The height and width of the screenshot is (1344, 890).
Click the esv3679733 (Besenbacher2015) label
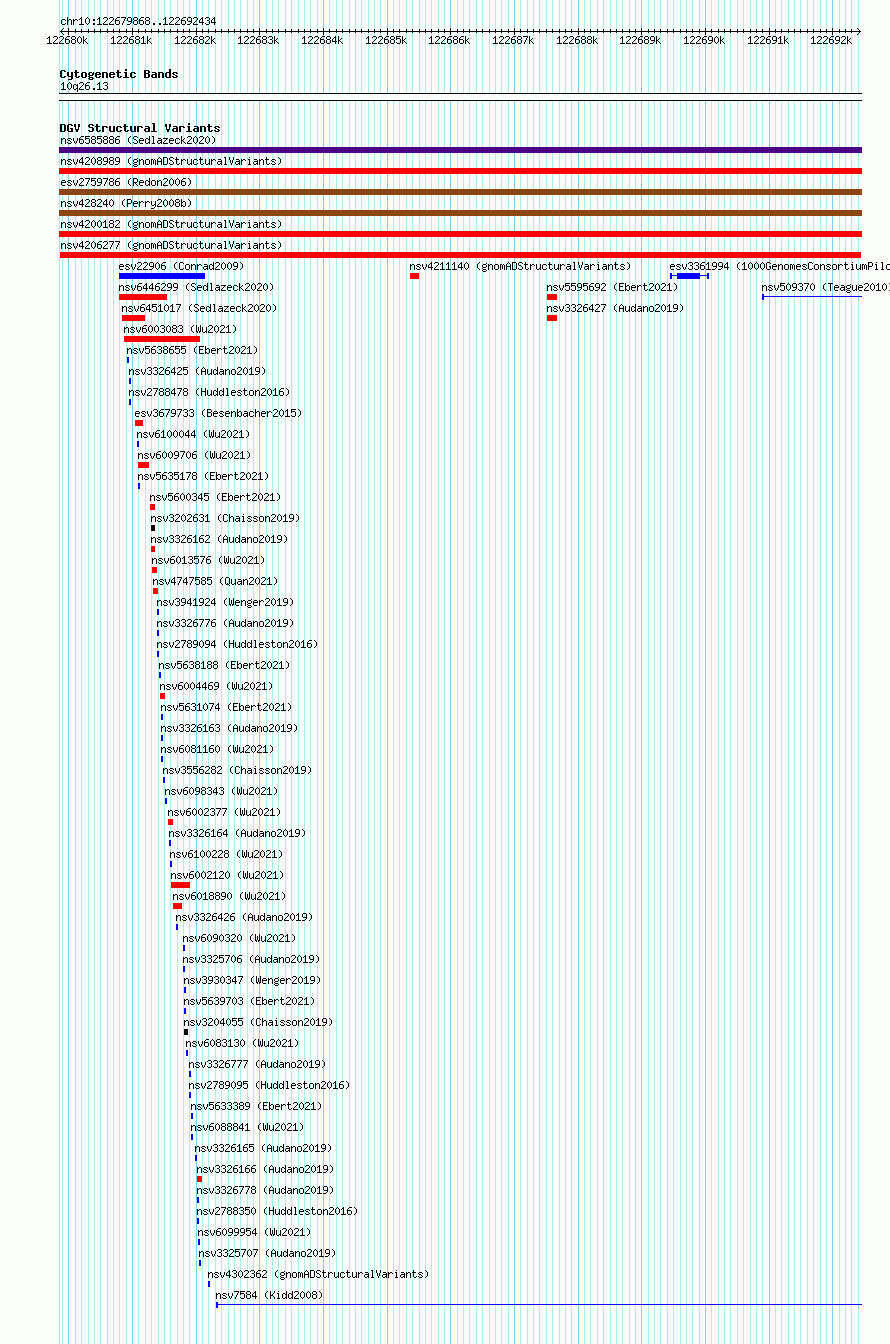(218, 413)
